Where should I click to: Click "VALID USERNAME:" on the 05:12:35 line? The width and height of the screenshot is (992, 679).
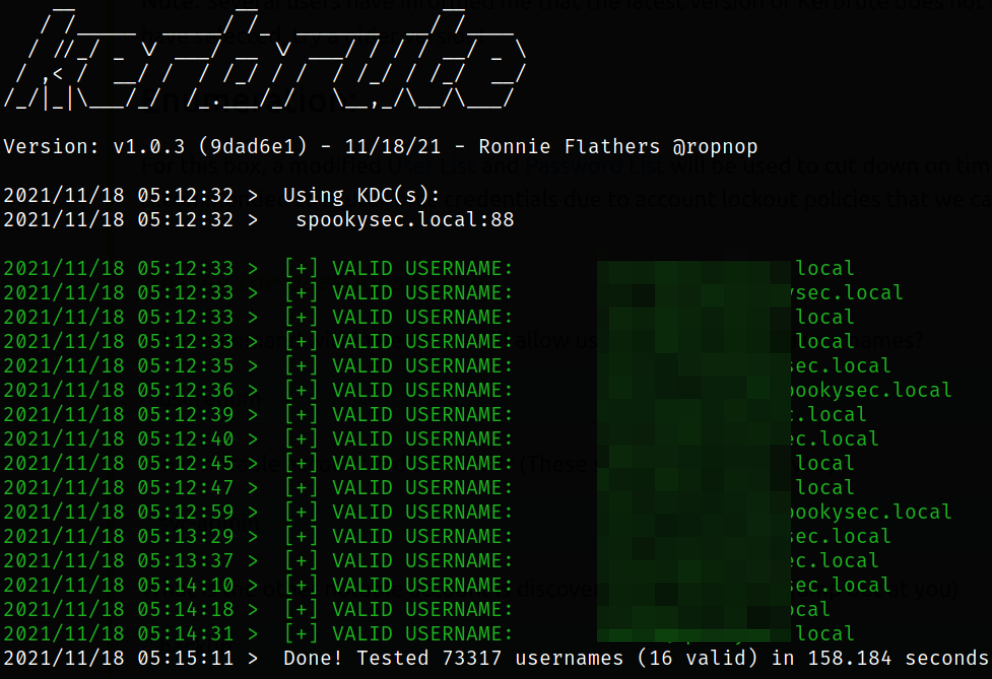(422, 366)
